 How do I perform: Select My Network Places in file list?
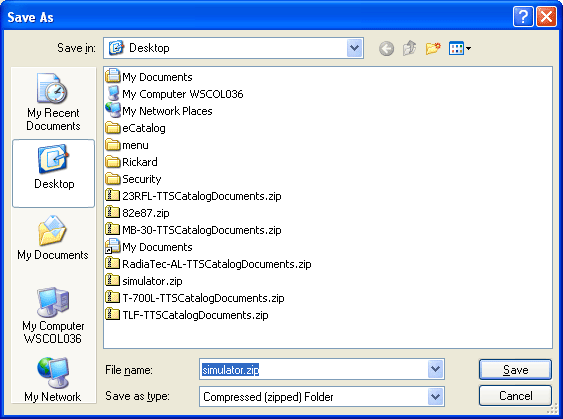pyautogui.click(x=159, y=111)
